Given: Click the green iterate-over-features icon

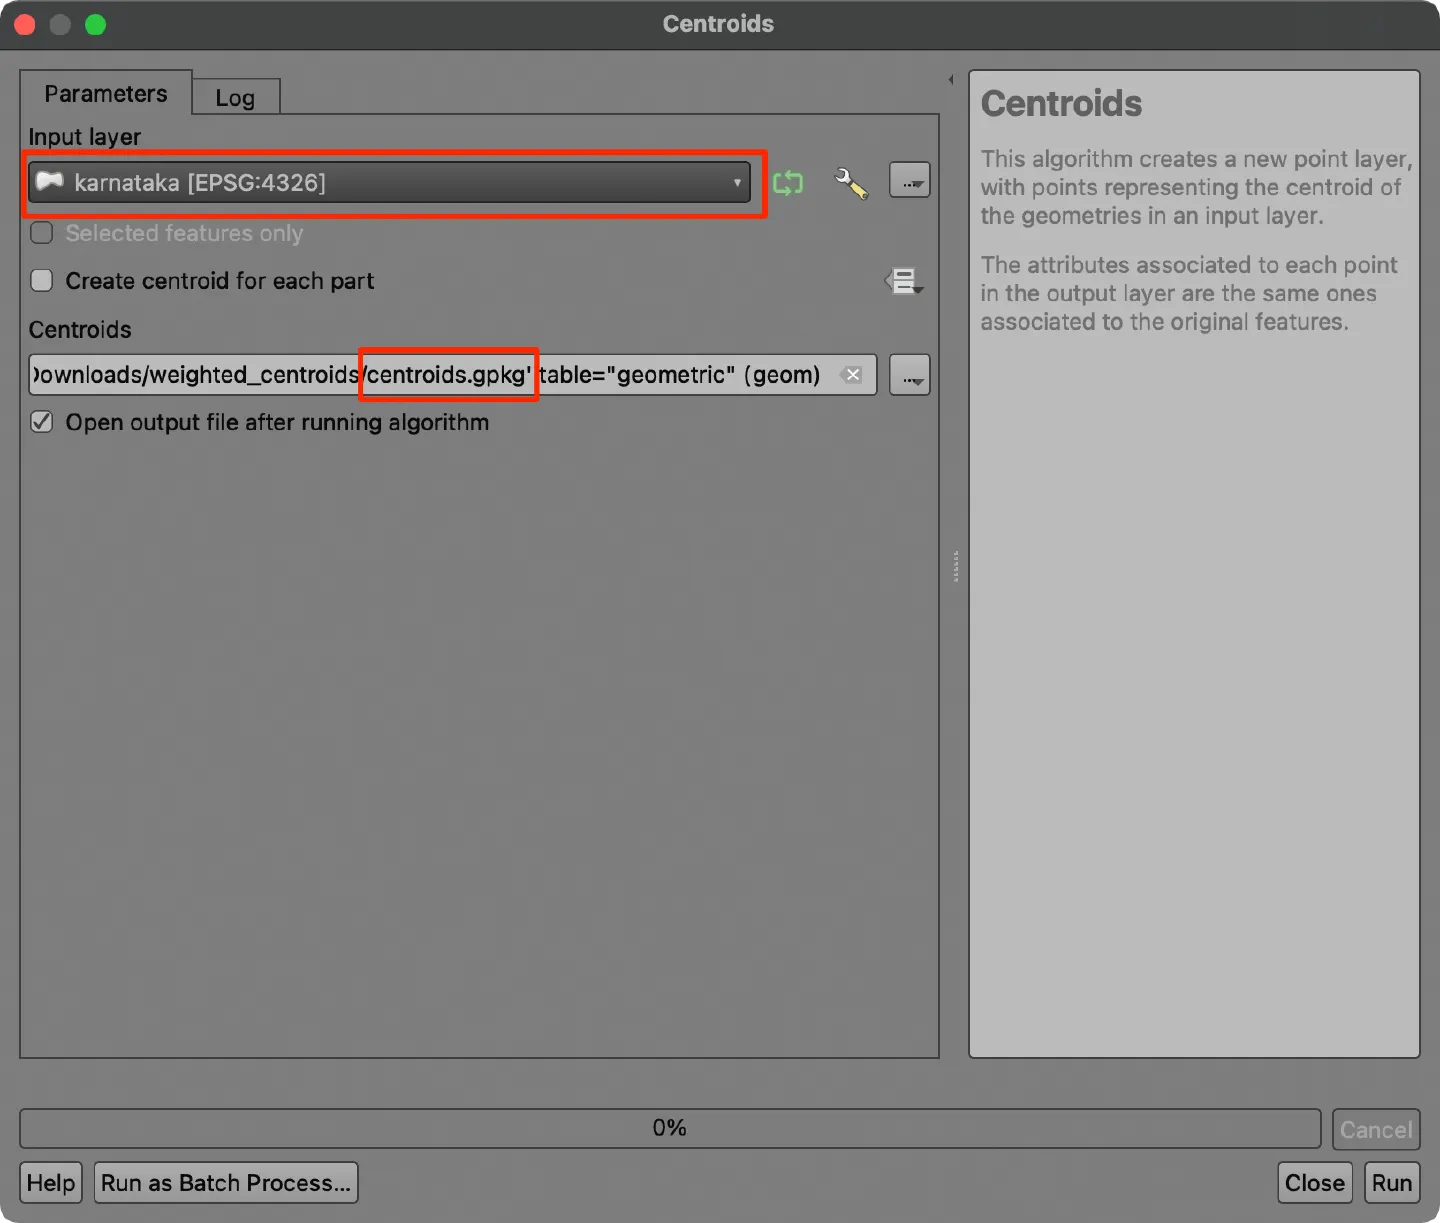Looking at the screenshot, I should [788, 183].
